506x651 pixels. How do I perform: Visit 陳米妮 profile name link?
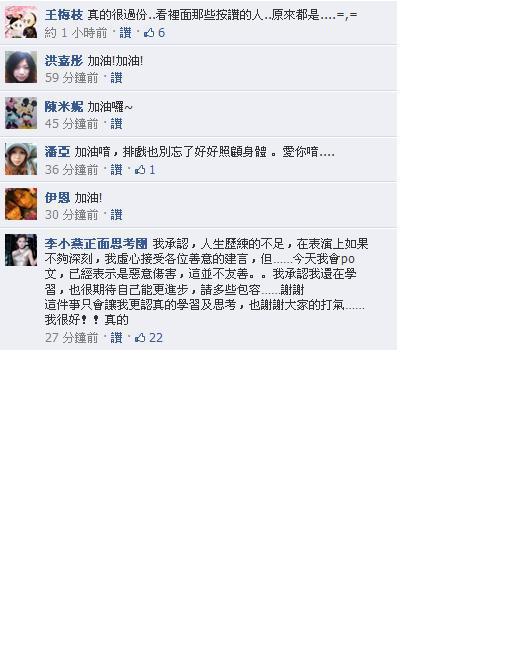64,107
